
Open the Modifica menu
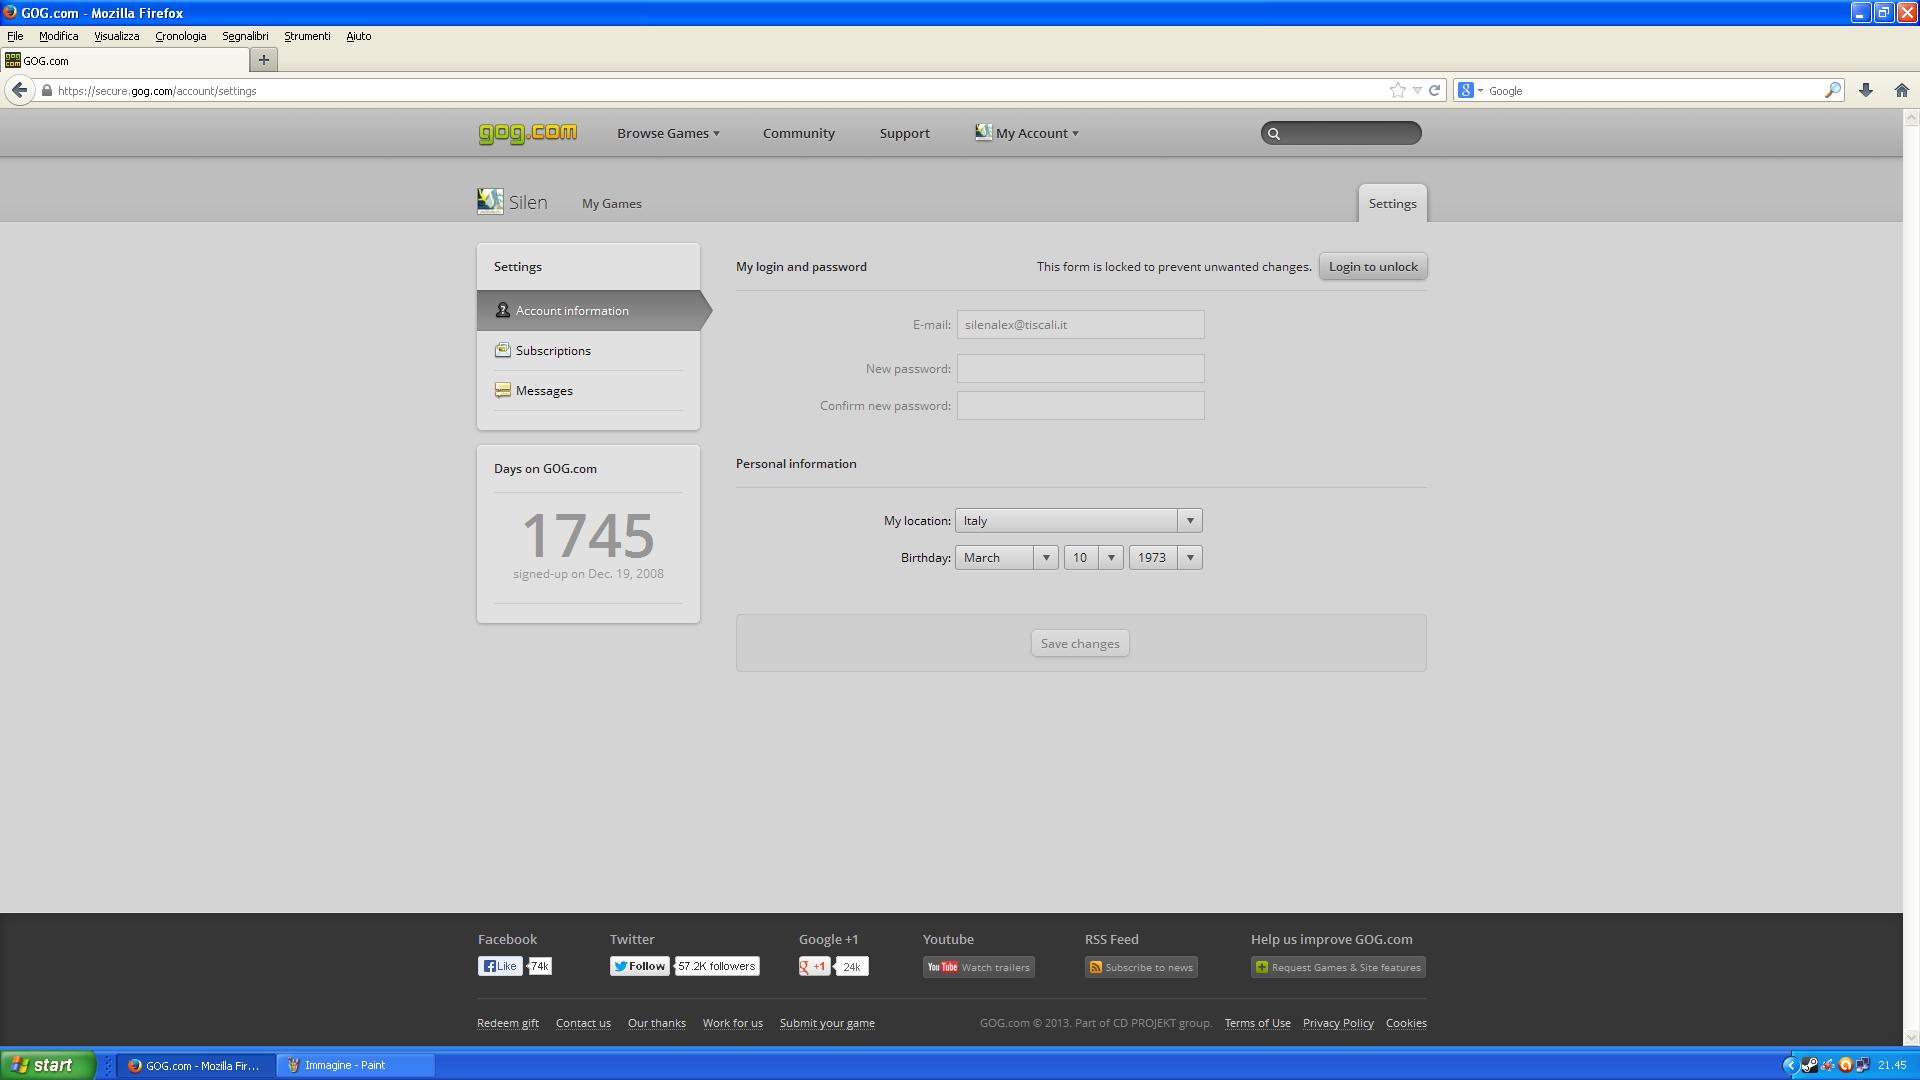(58, 36)
